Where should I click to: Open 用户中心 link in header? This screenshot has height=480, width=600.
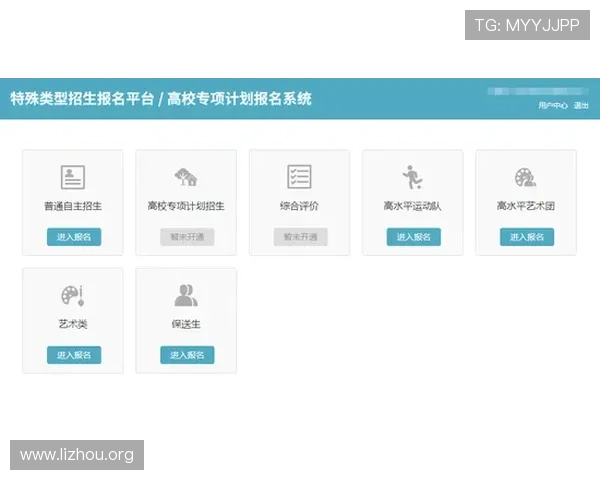553,105
